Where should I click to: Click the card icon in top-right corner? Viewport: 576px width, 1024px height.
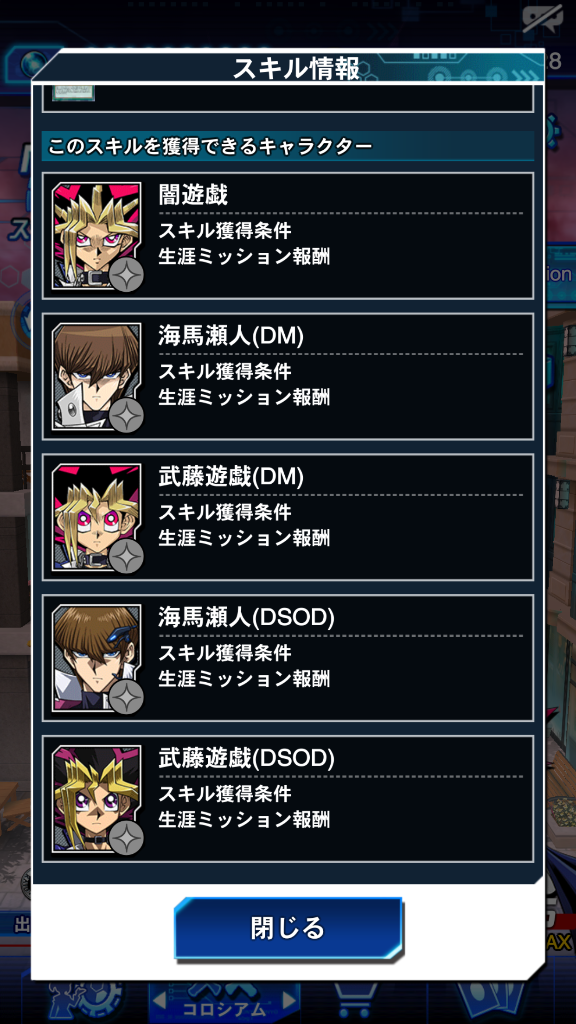542,20
